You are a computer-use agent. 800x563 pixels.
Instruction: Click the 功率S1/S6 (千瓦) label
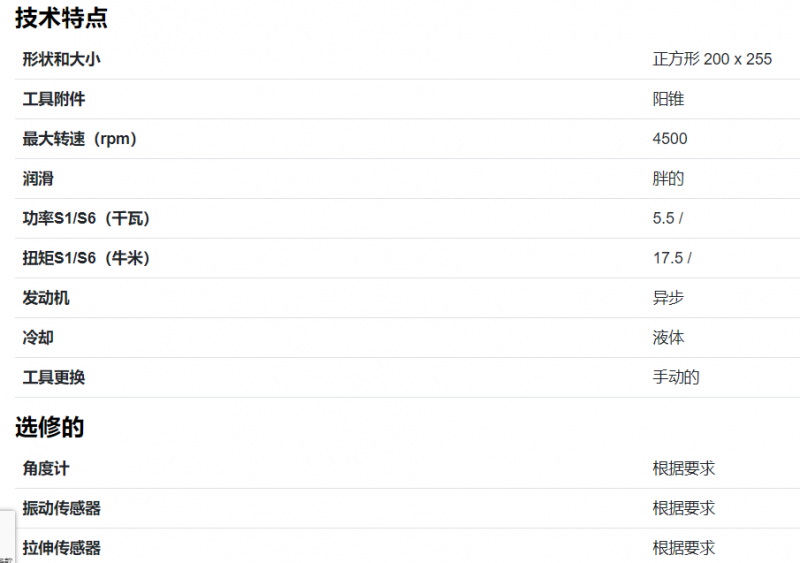coord(86,218)
